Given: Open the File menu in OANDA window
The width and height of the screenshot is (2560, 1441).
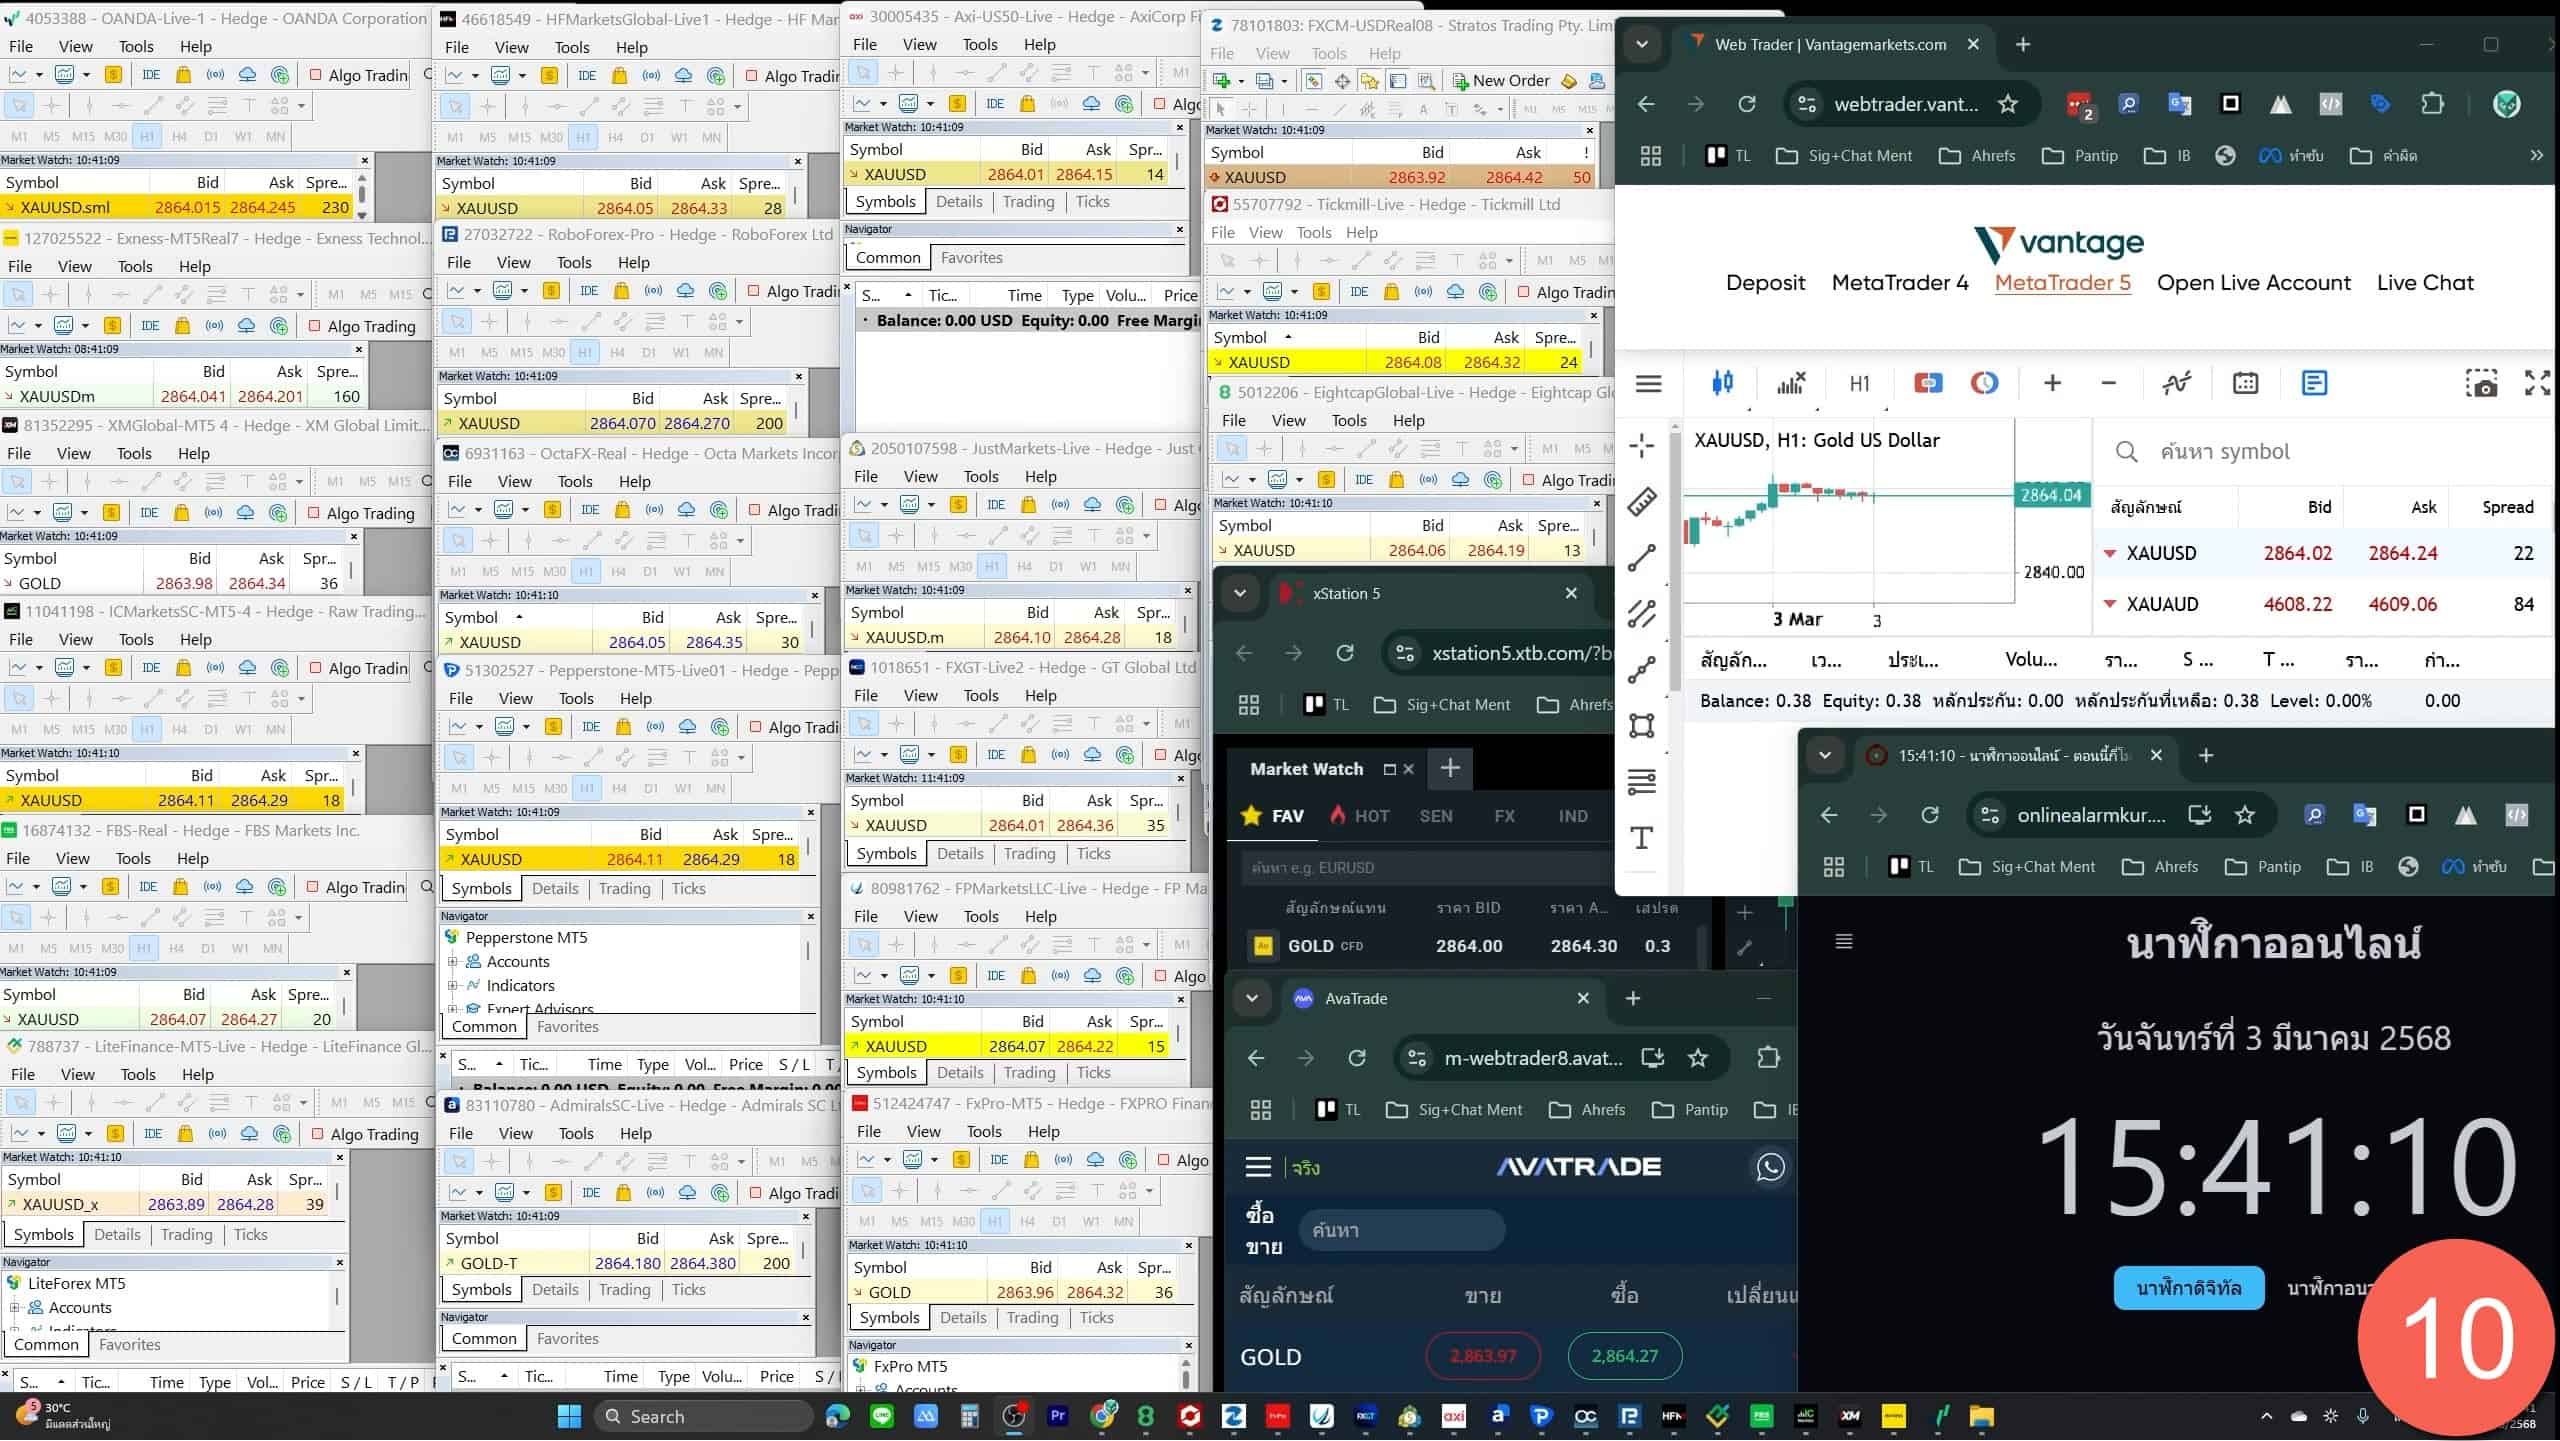Looking at the screenshot, I should coord(21,46).
